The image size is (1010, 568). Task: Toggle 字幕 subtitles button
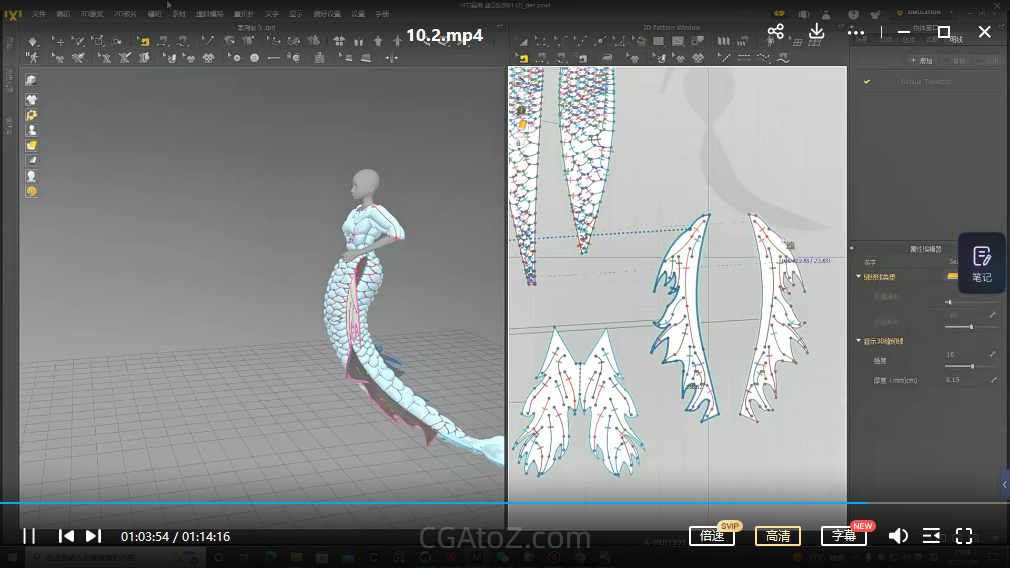[843, 536]
